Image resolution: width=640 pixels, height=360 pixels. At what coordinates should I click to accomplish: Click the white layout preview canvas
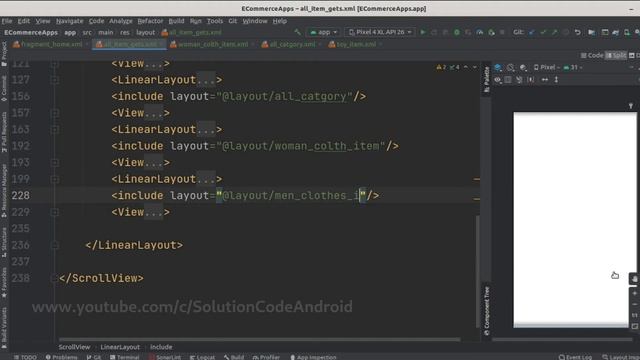pyautogui.click(x=574, y=219)
